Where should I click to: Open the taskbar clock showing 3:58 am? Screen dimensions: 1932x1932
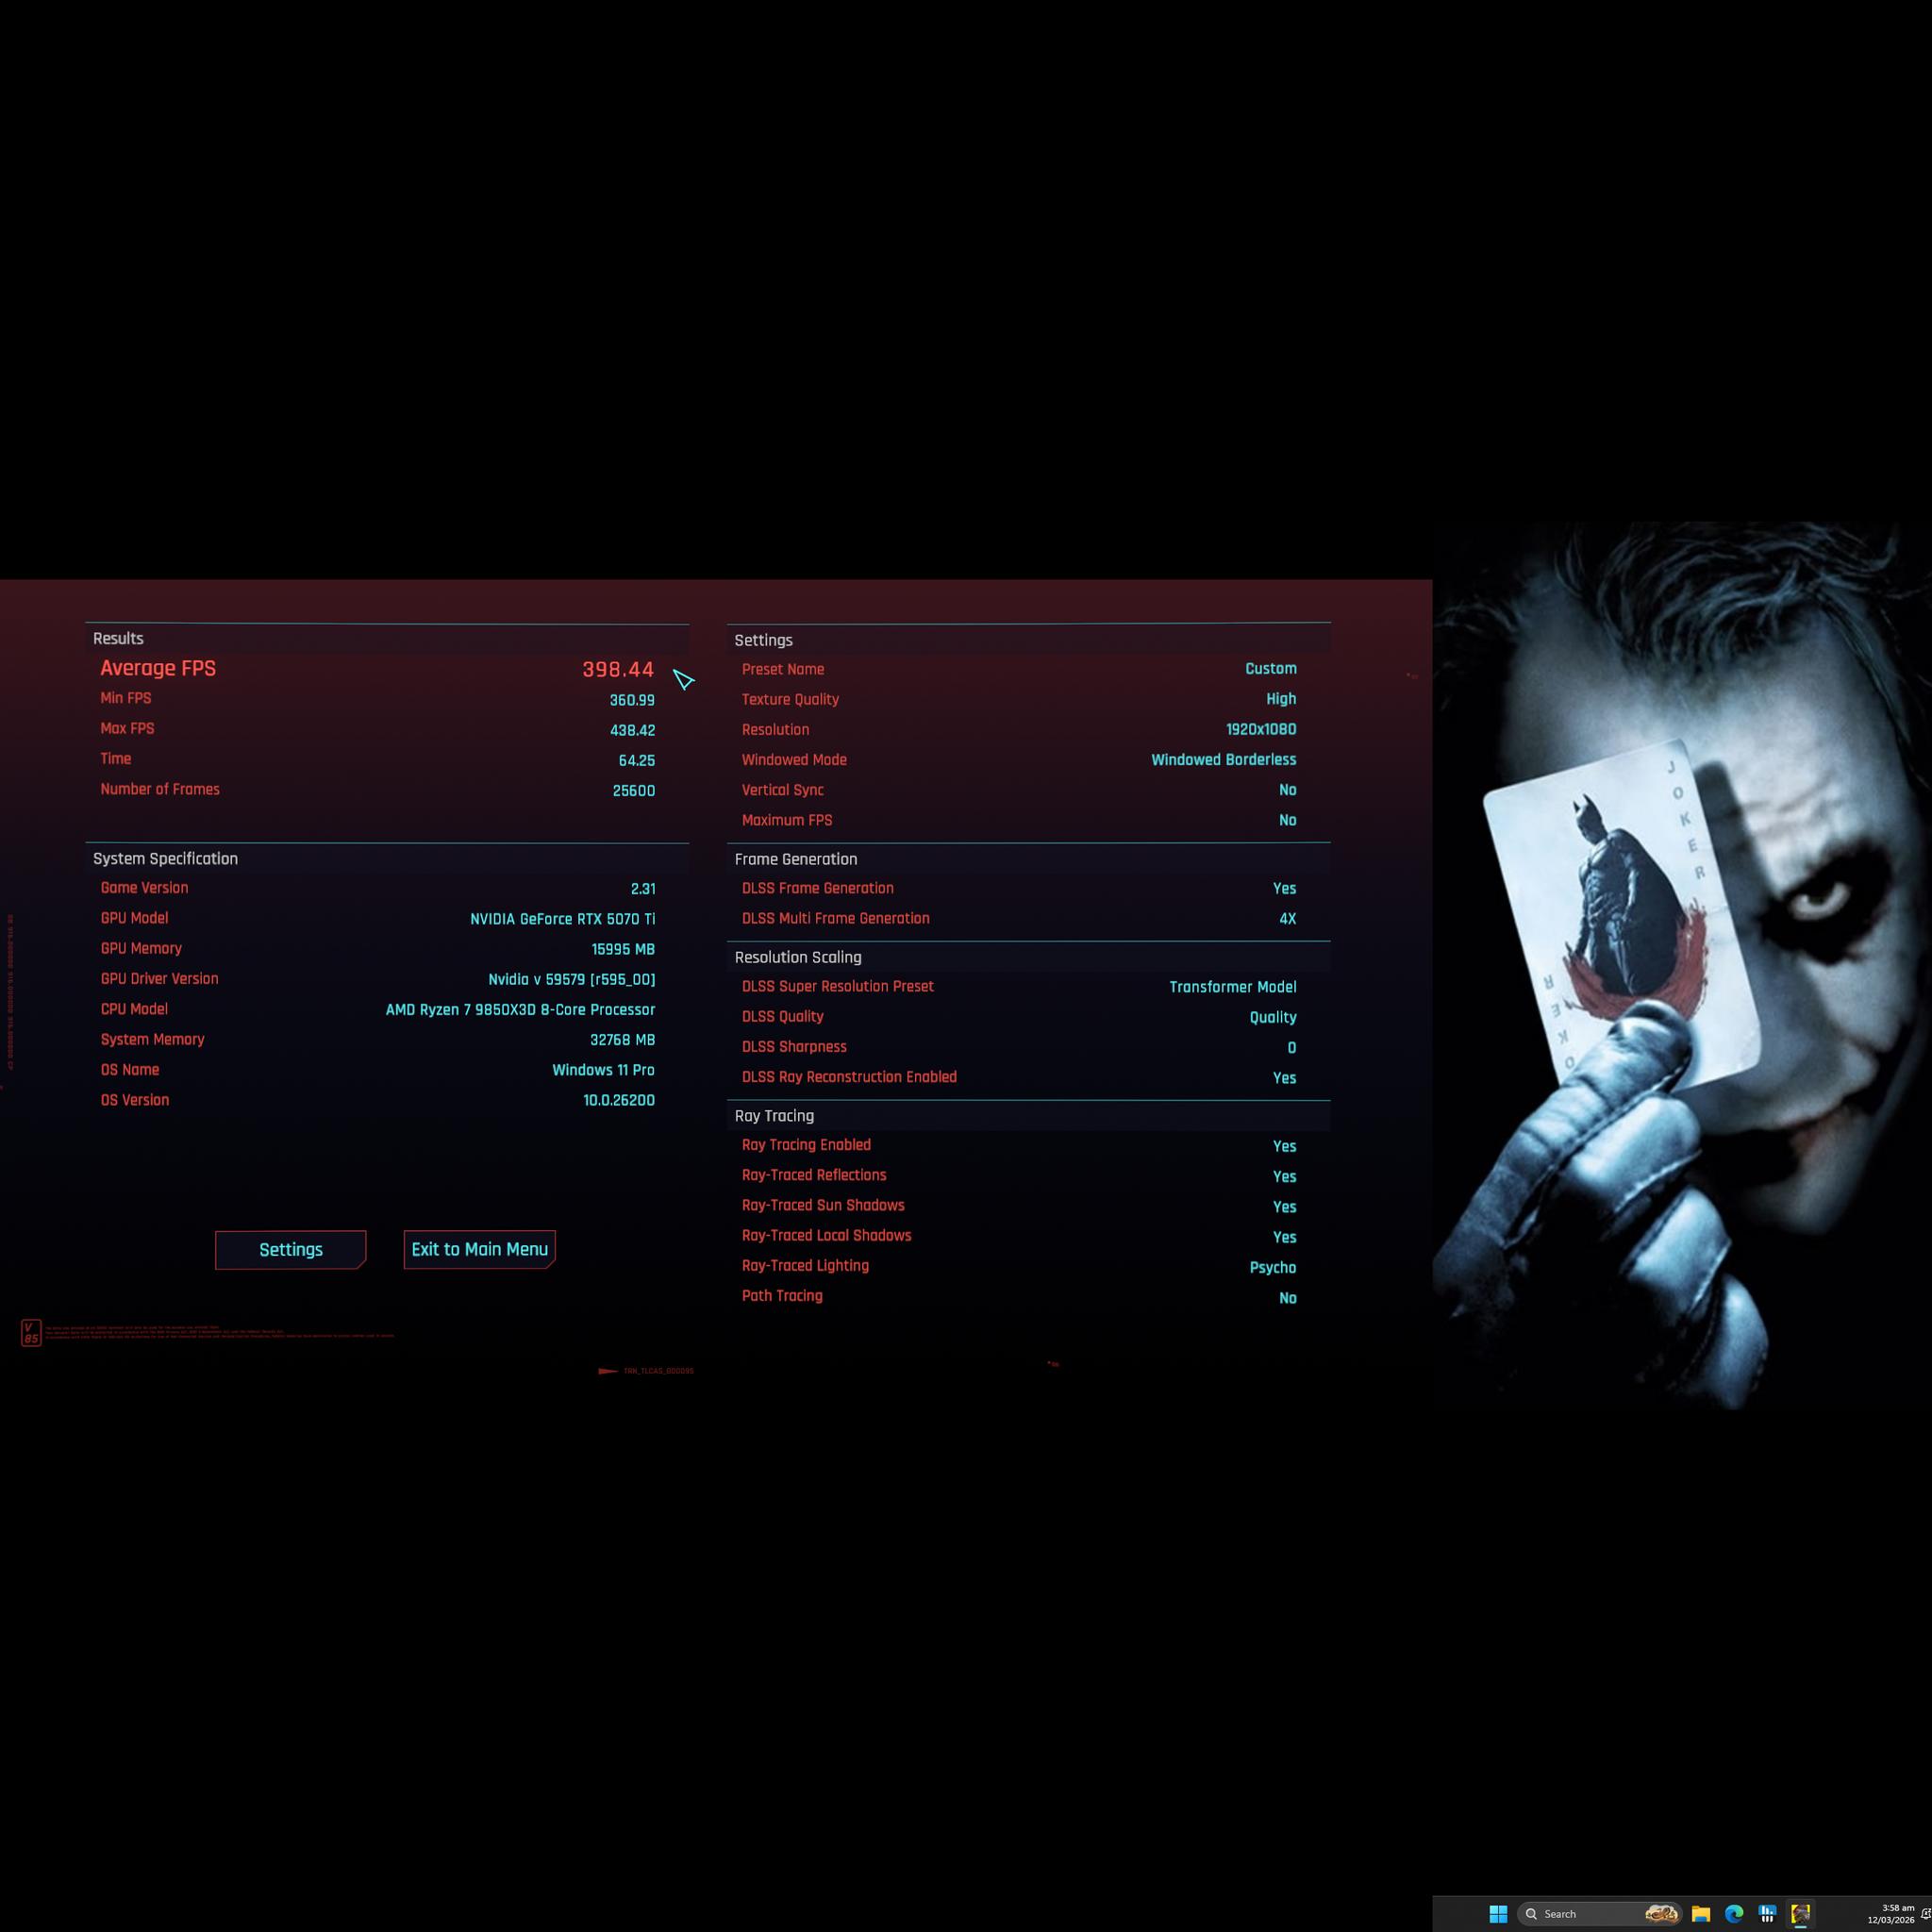click(x=1891, y=1914)
